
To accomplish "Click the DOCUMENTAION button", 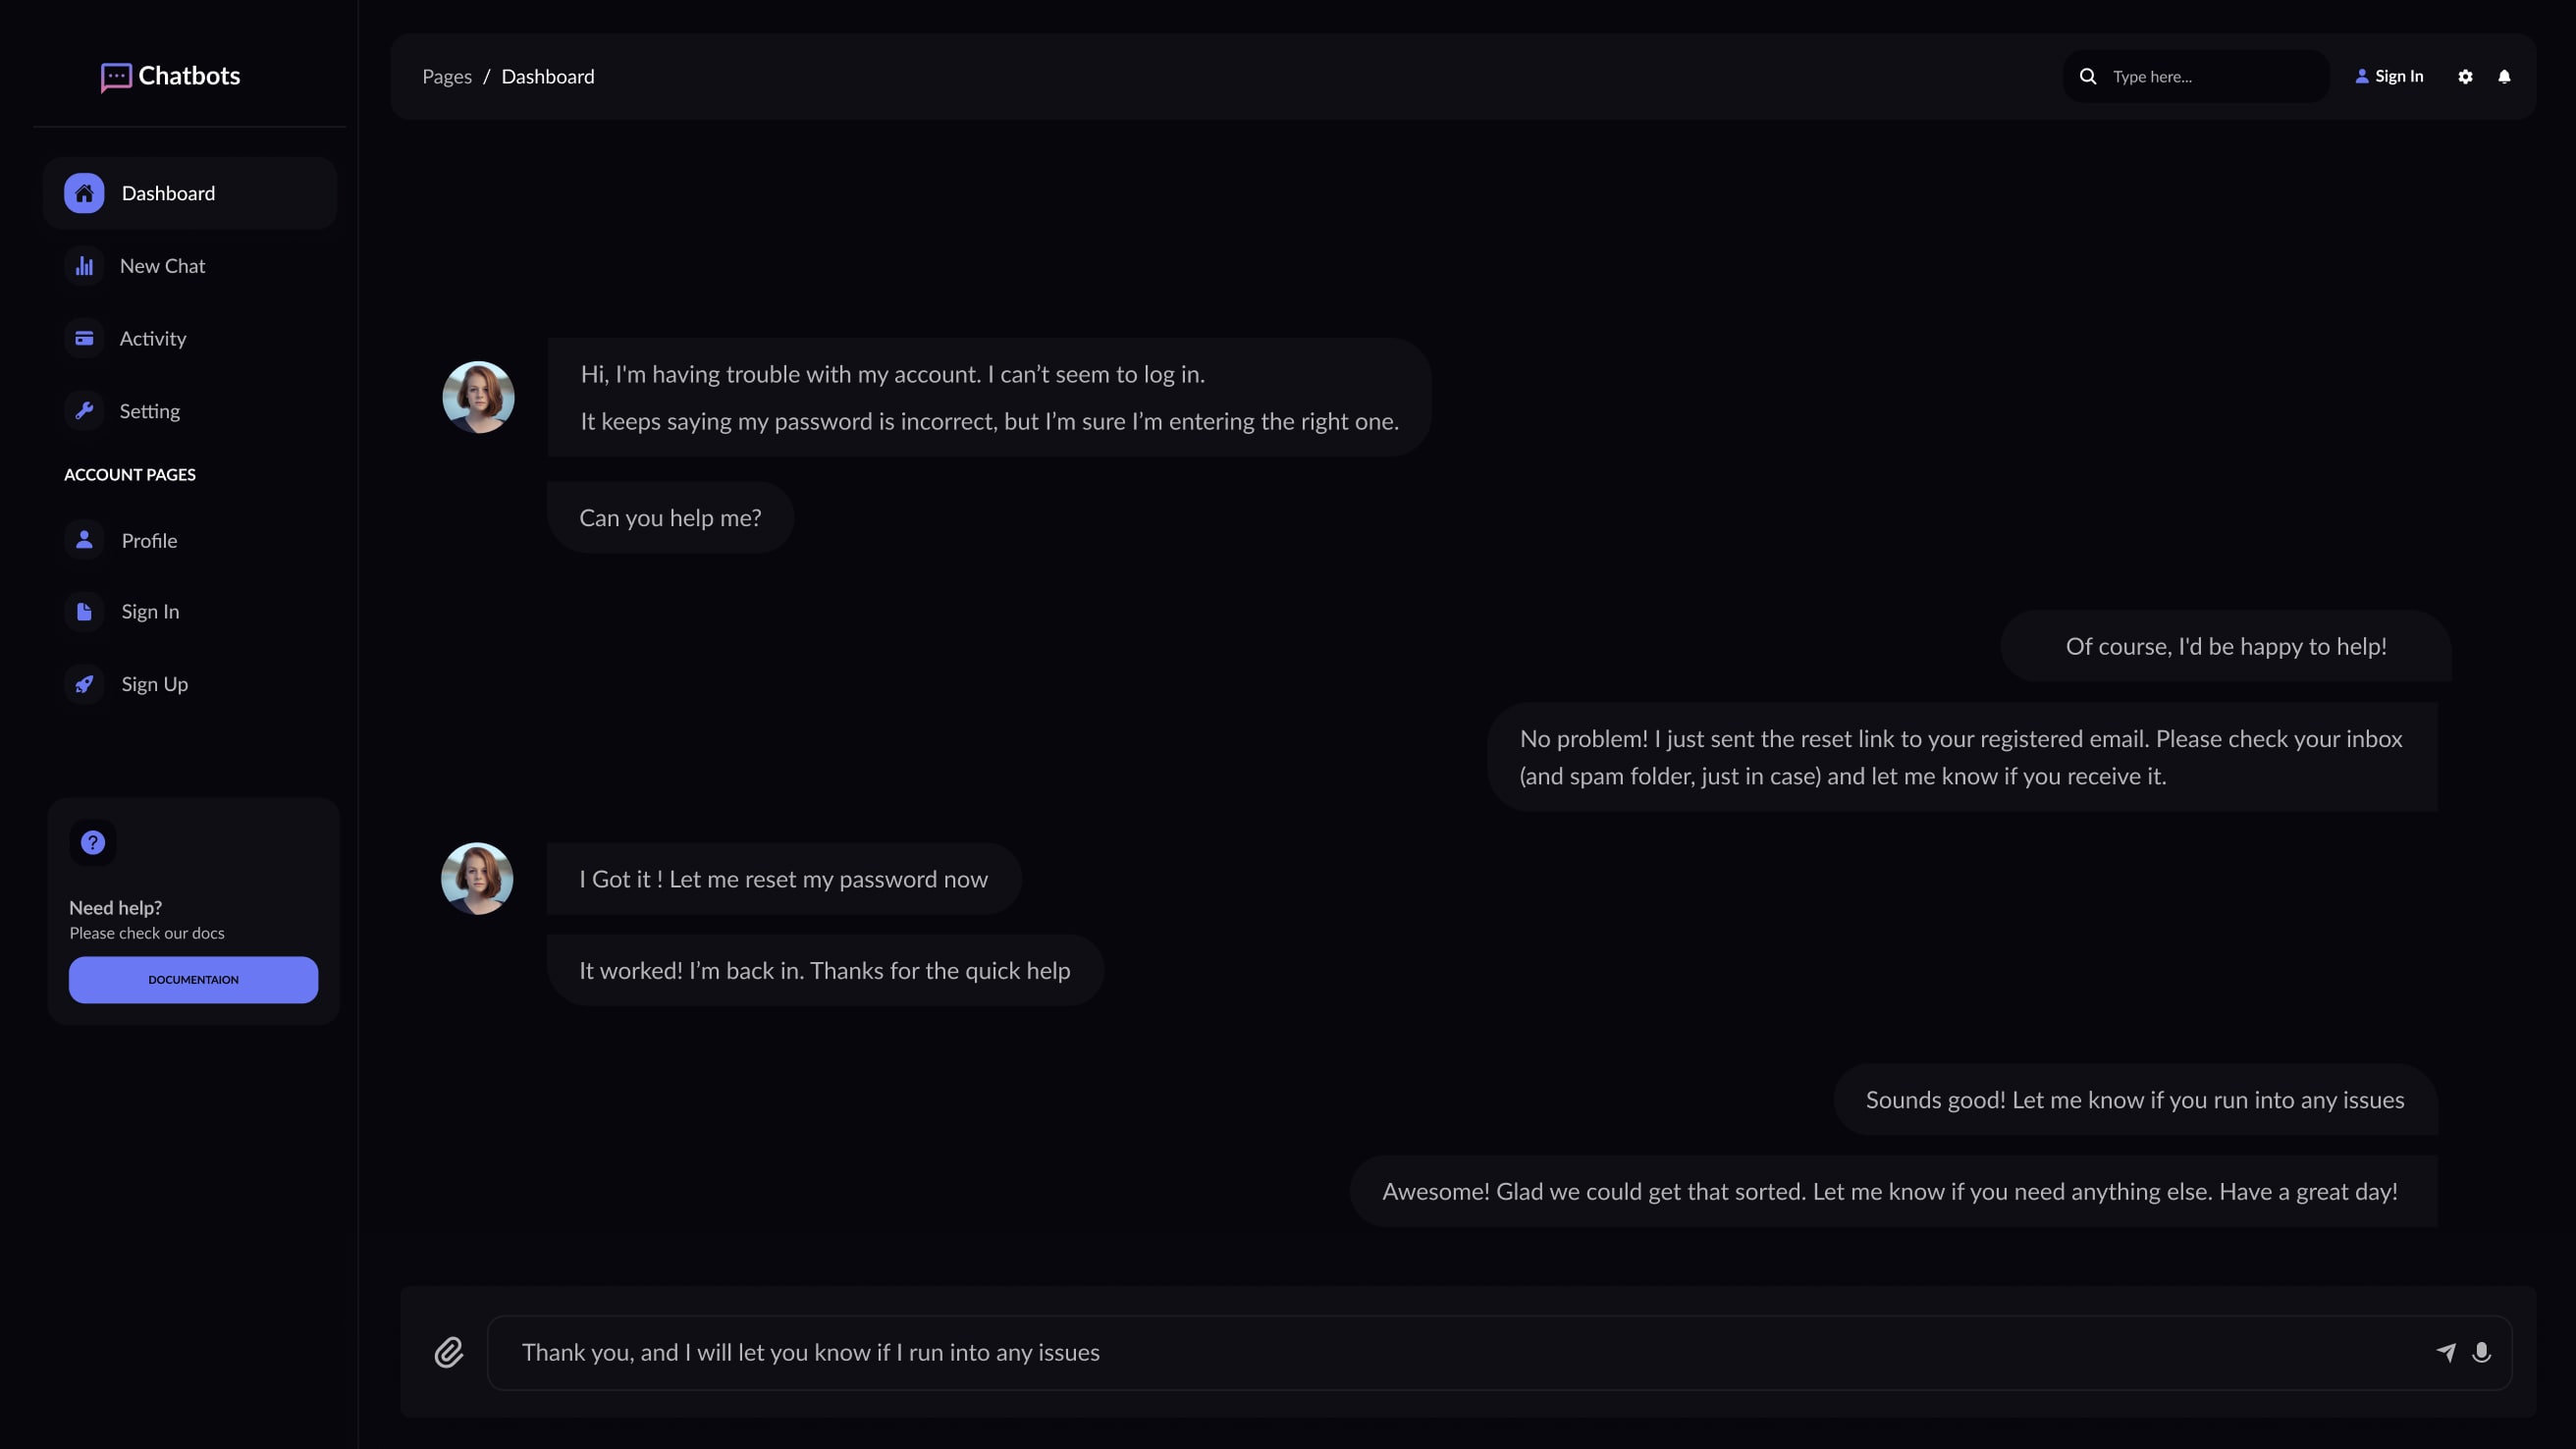I will [193, 979].
